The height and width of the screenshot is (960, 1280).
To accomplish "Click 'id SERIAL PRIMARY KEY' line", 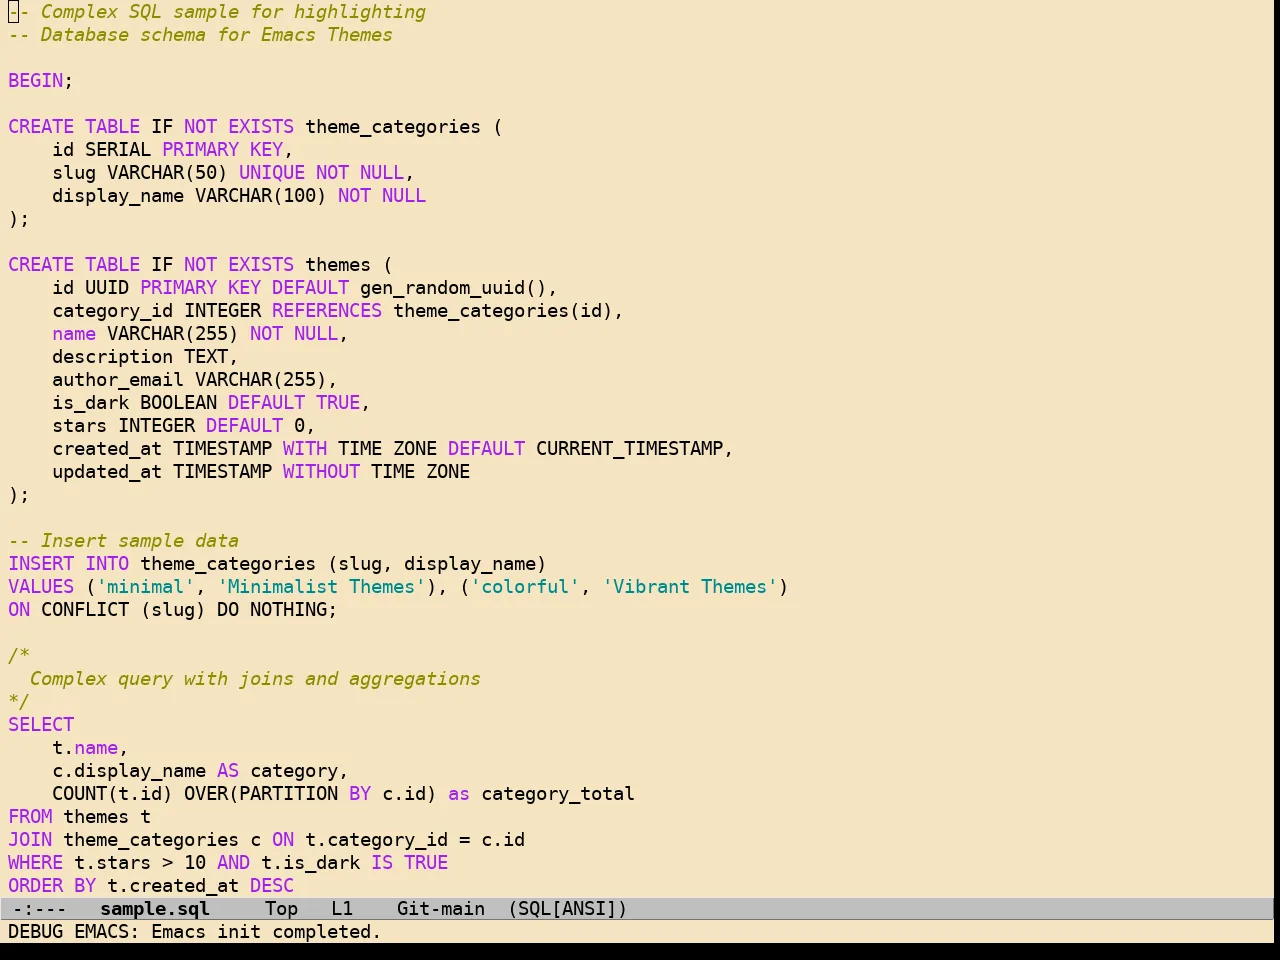I will pos(172,150).
